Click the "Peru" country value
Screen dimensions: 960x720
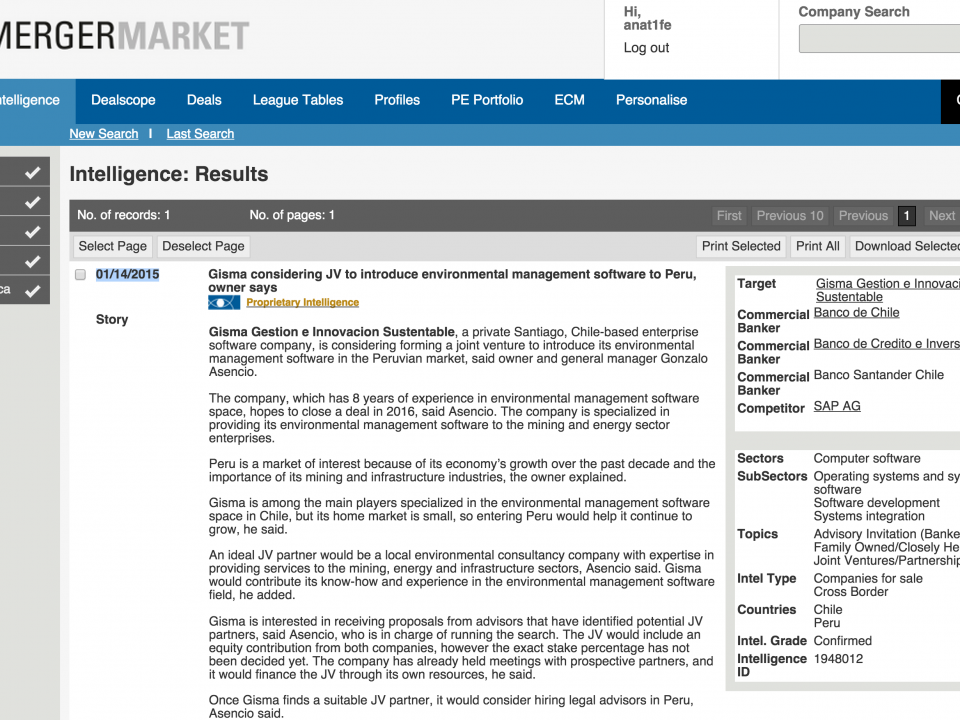click(x=827, y=623)
